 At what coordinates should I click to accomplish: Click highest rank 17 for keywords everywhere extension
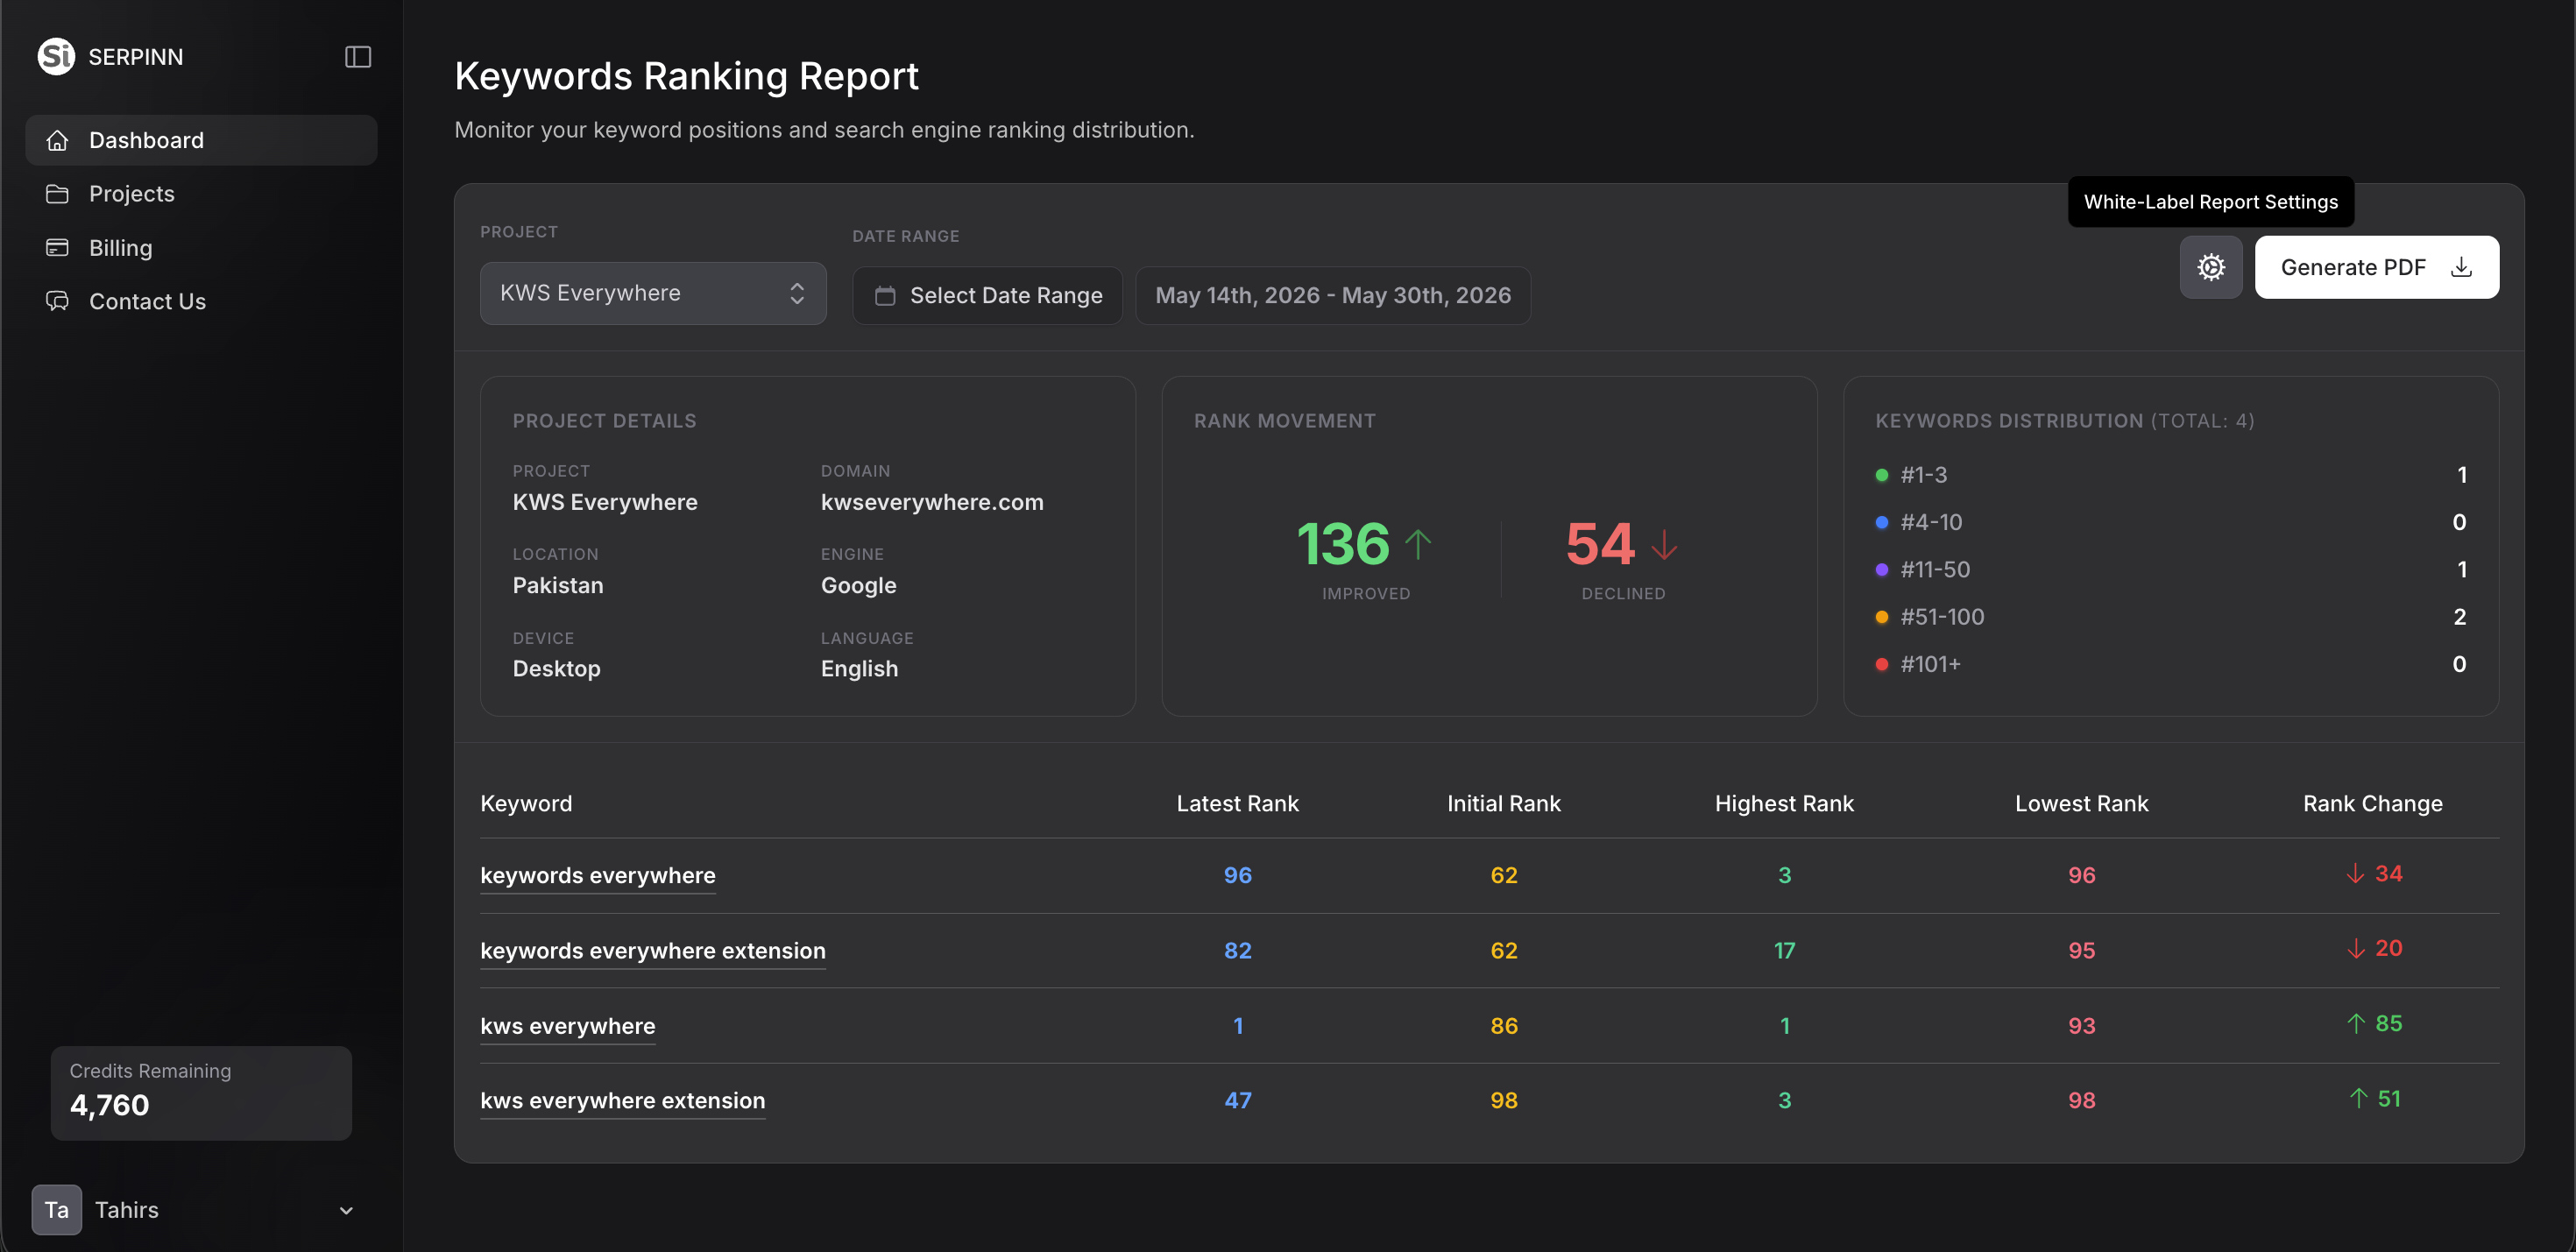(x=1784, y=950)
